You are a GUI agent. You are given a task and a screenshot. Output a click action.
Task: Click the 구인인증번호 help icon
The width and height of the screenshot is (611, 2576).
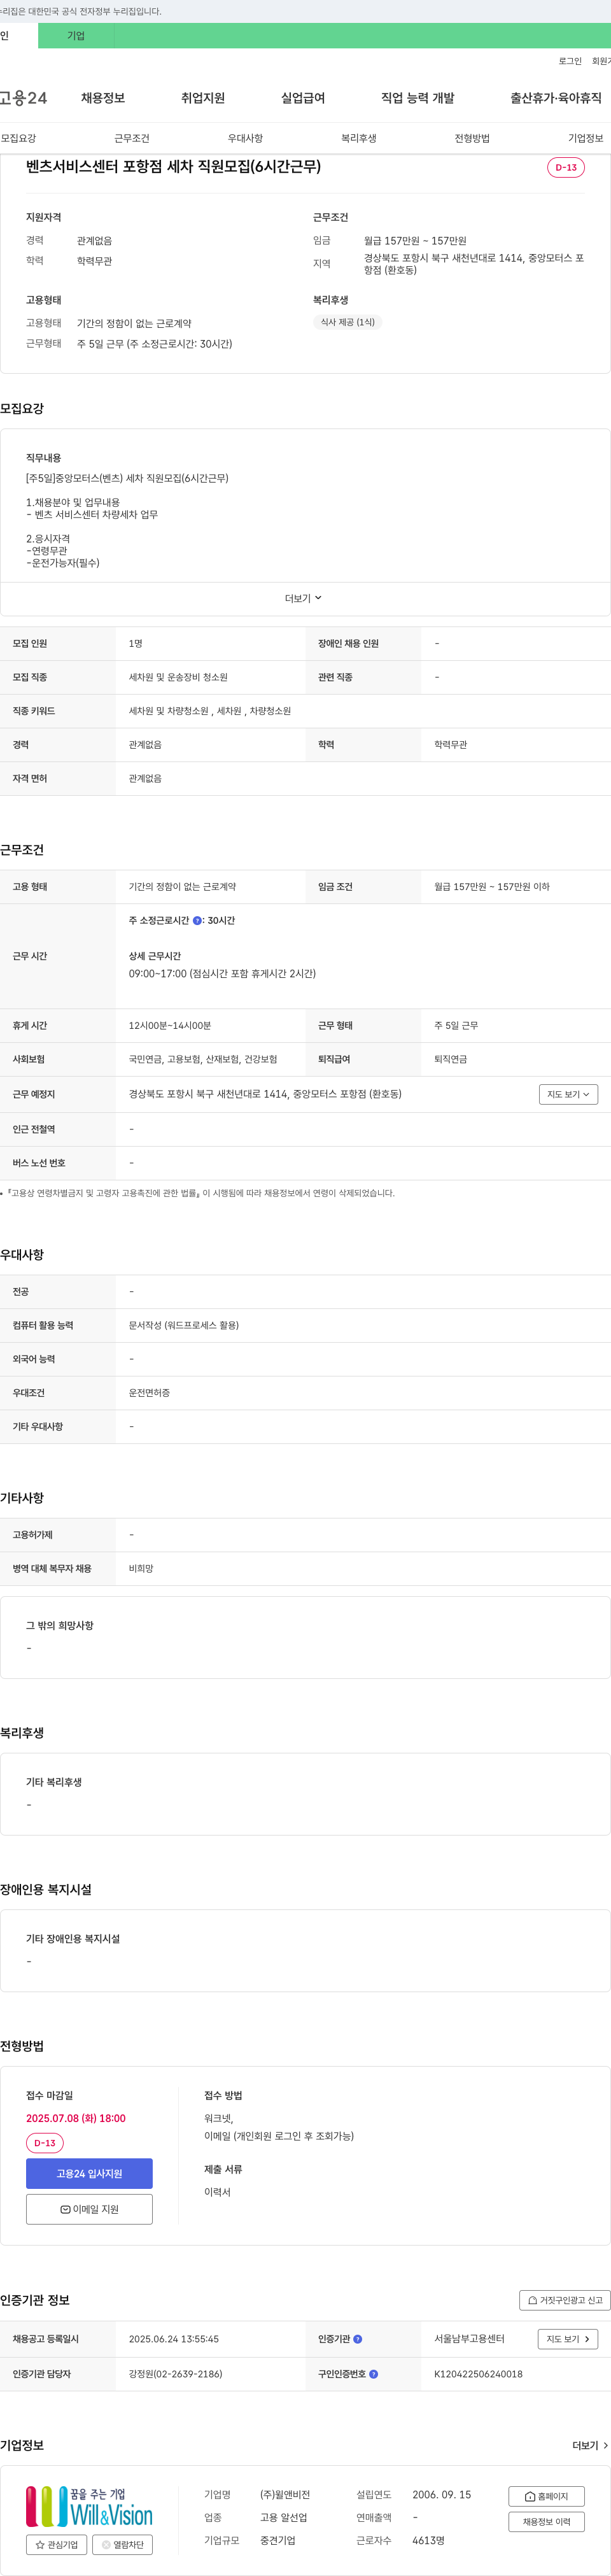(x=374, y=2373)
